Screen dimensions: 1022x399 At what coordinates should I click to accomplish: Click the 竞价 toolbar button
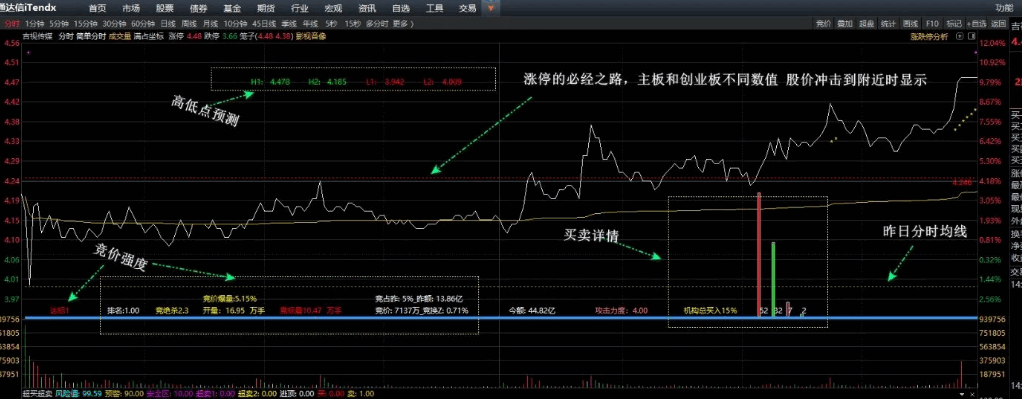click(823, 23)
